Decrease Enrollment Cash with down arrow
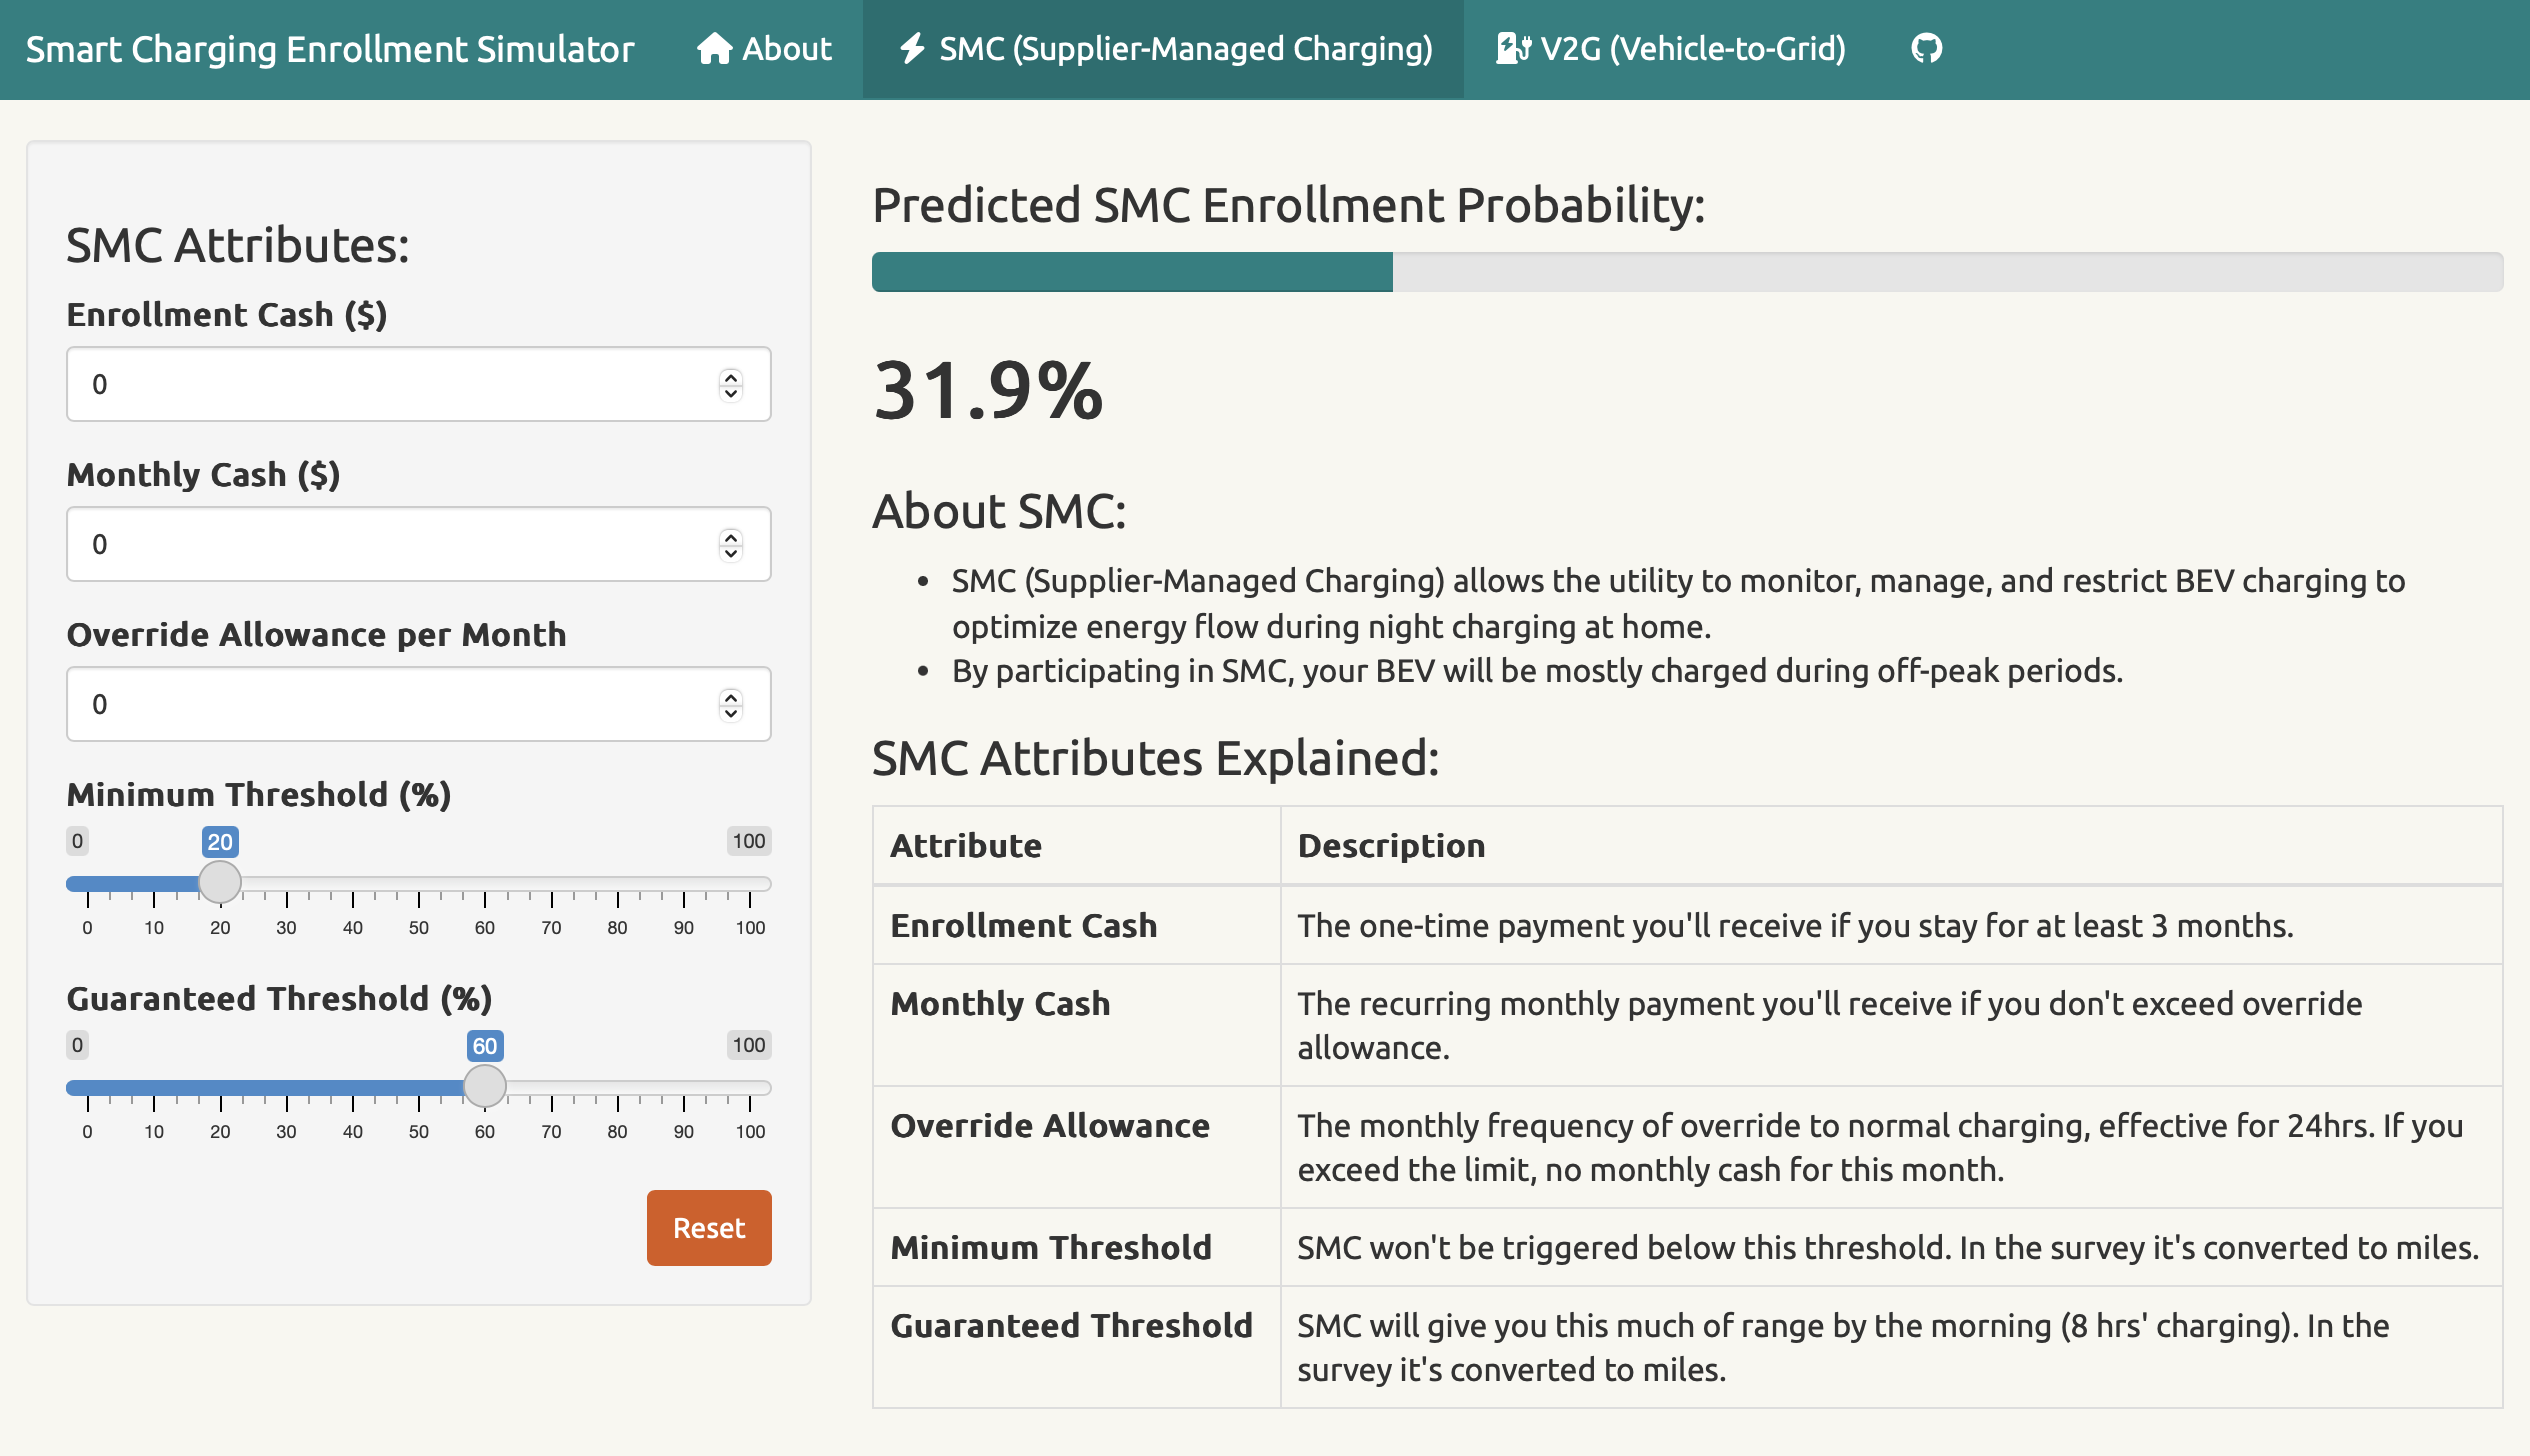The height and width of the screenshot is (1456, 2530). point(731,393)
